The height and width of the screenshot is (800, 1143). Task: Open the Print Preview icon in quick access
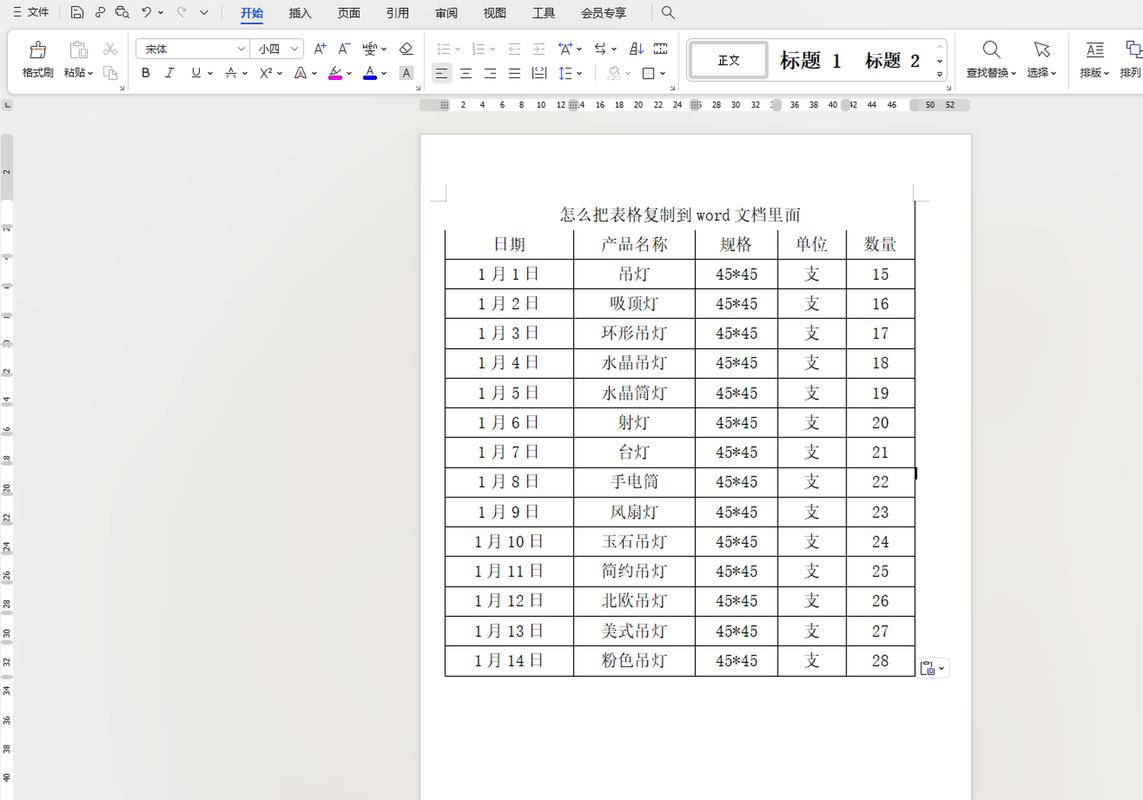click(x=122, y=12)
